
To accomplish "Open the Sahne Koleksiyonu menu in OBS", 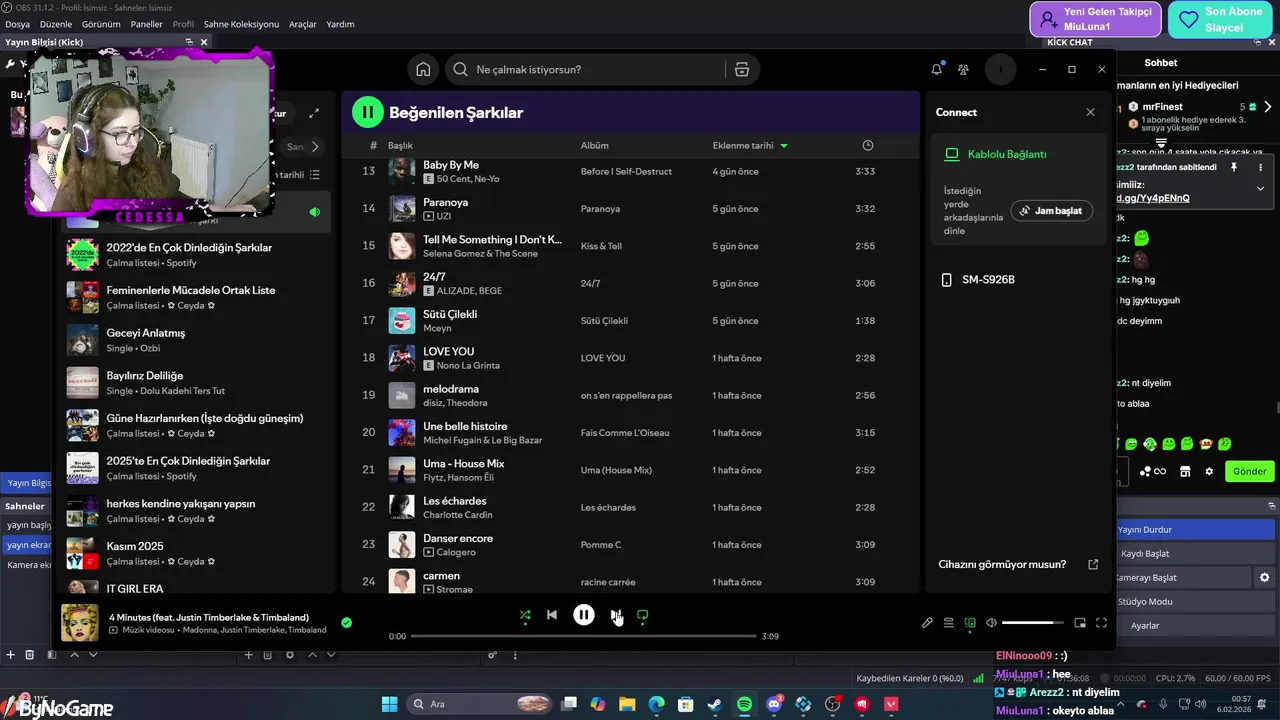I will (241, 24).
